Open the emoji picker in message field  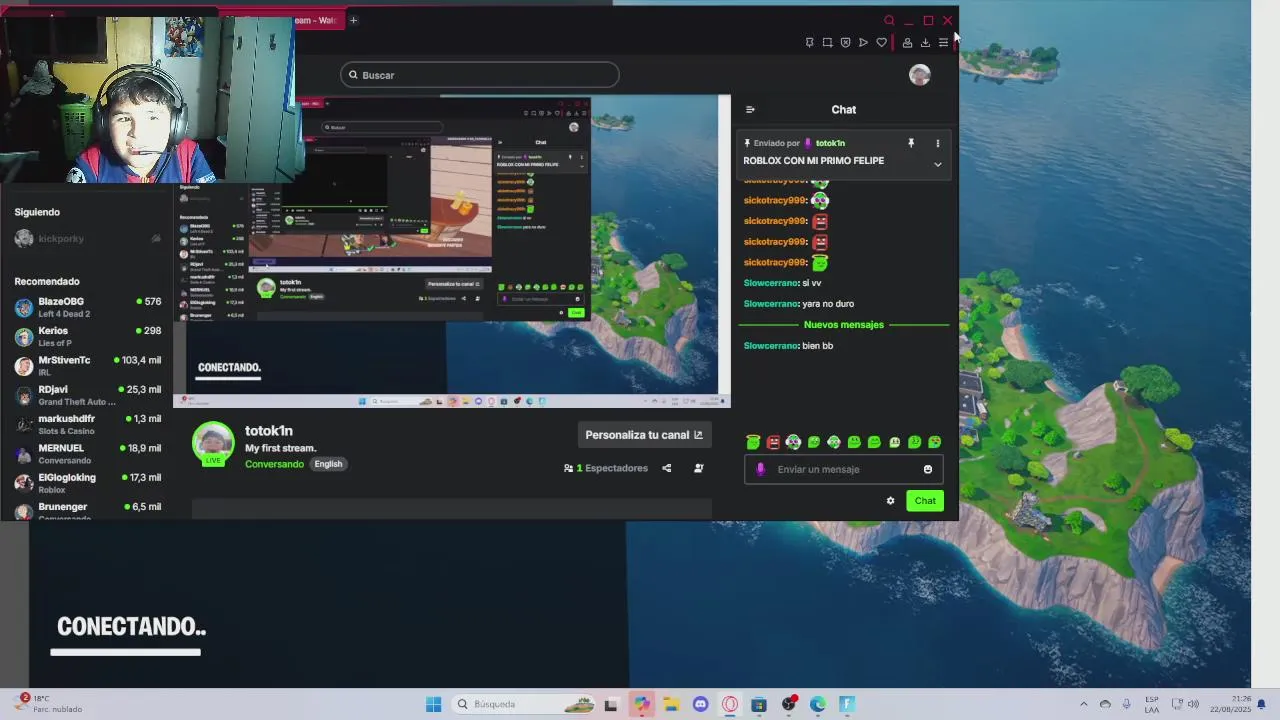pyautogui.click(x=927, y=469)
